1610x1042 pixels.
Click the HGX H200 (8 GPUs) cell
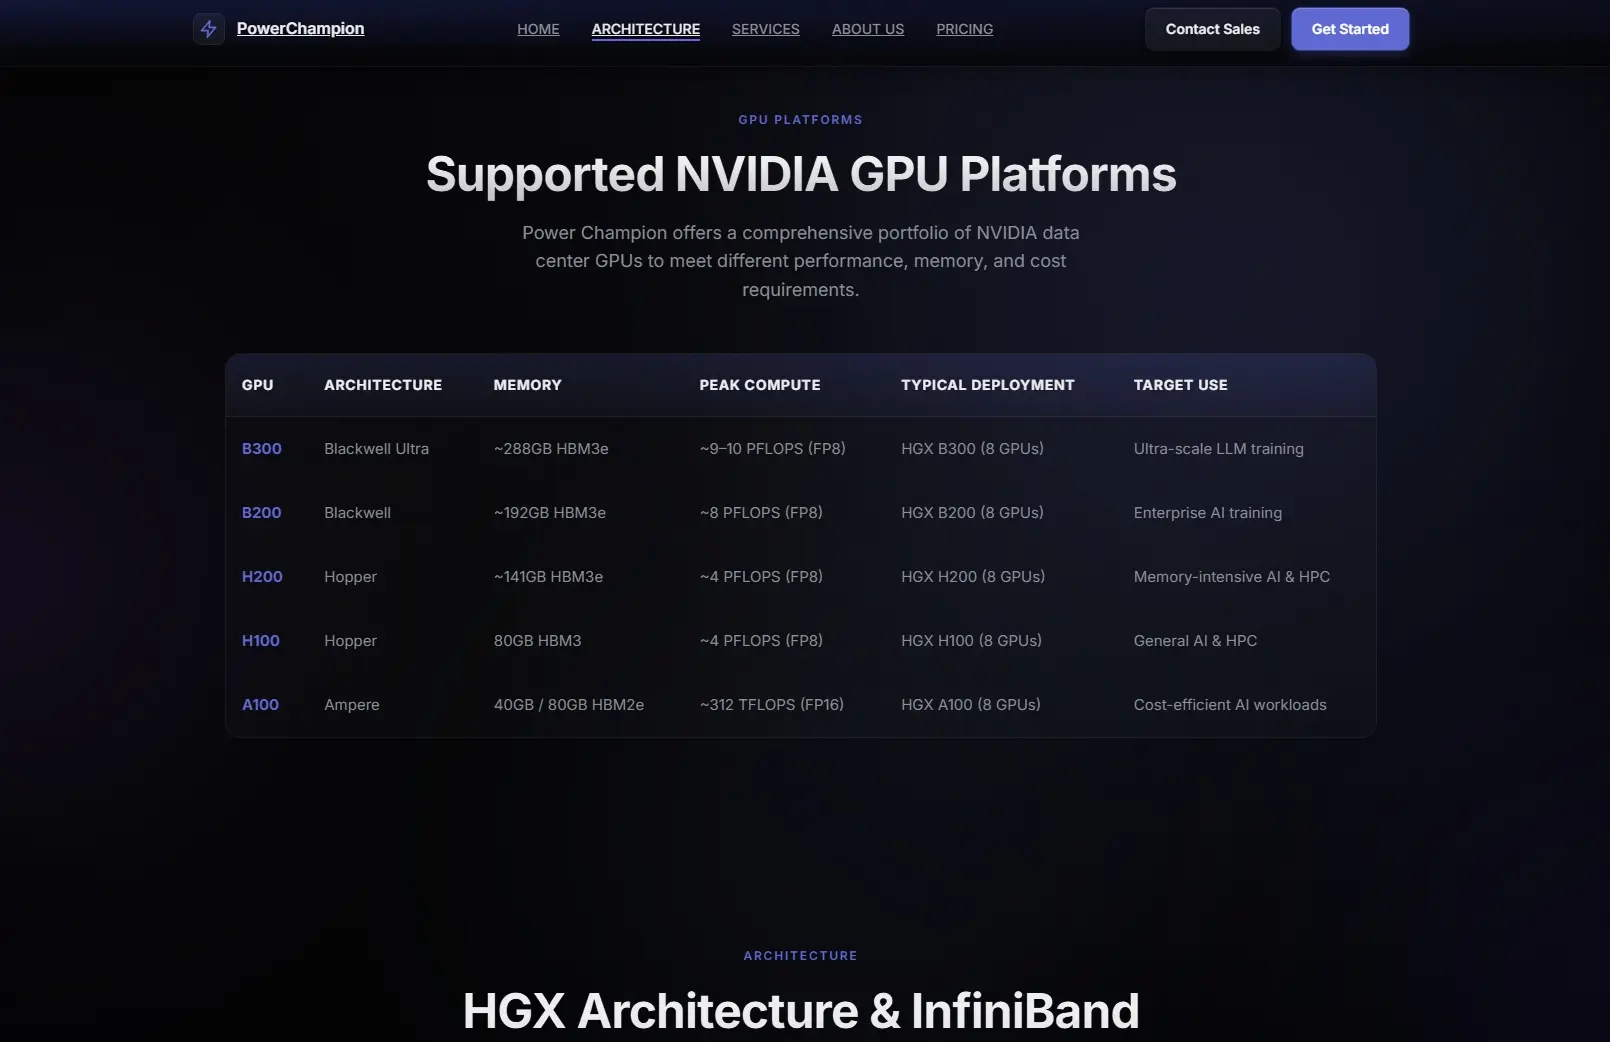[973, 577]
